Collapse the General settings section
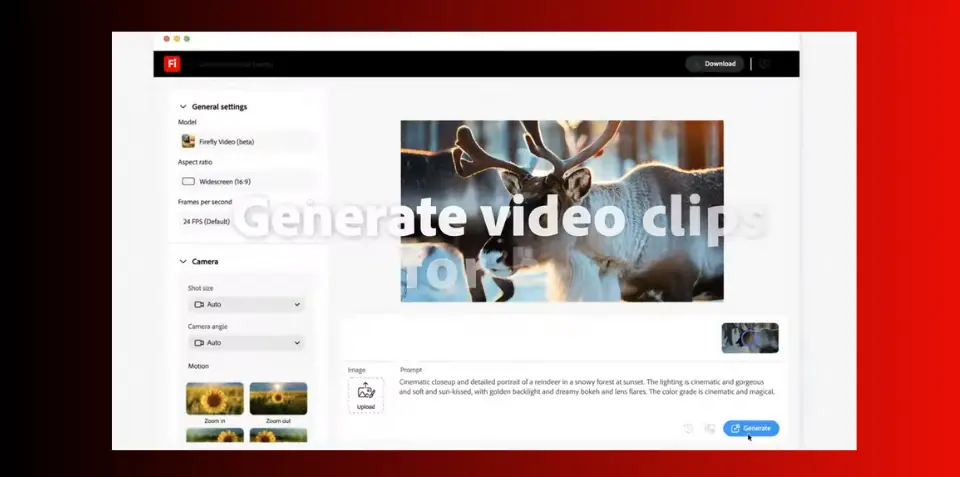This screenshot has height=477, width=960. click(x=183, y=107)
